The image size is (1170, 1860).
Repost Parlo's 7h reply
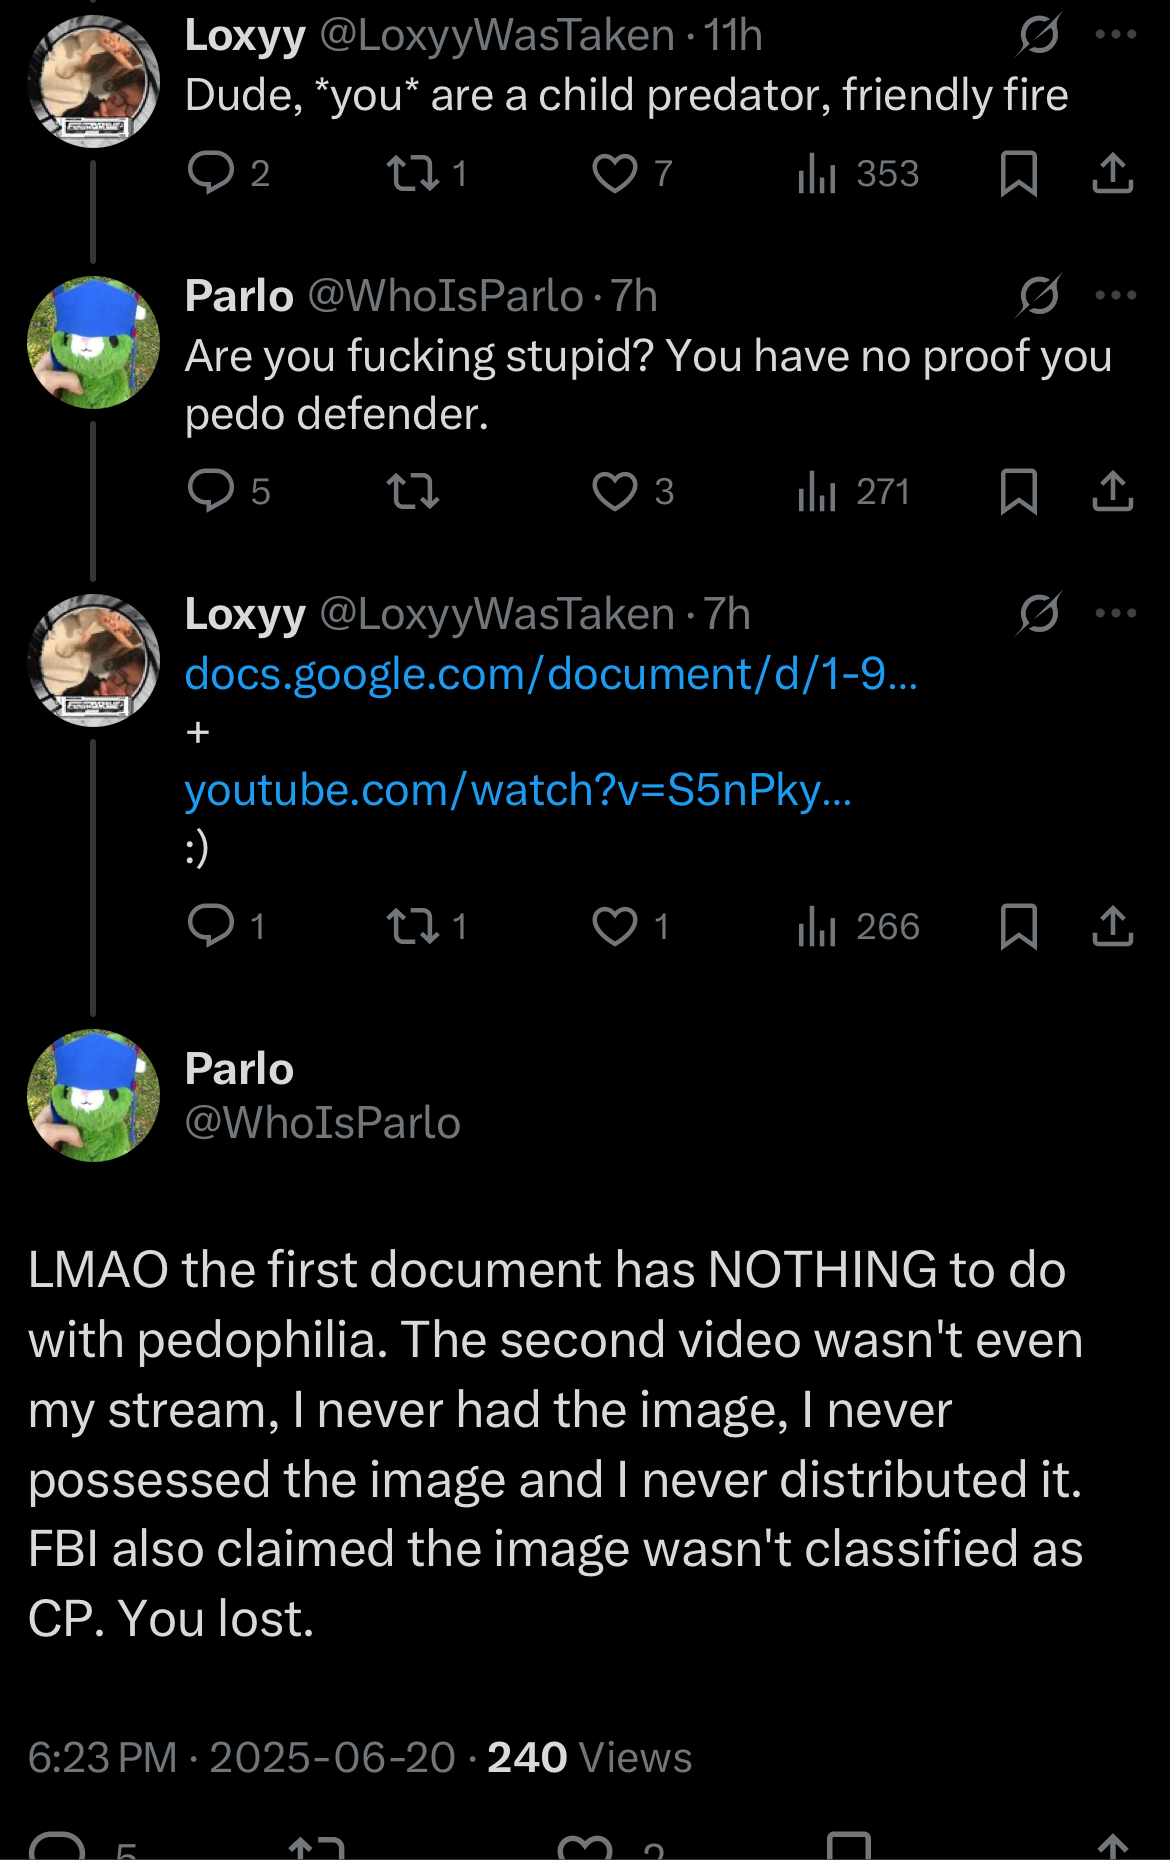(413, 491)
